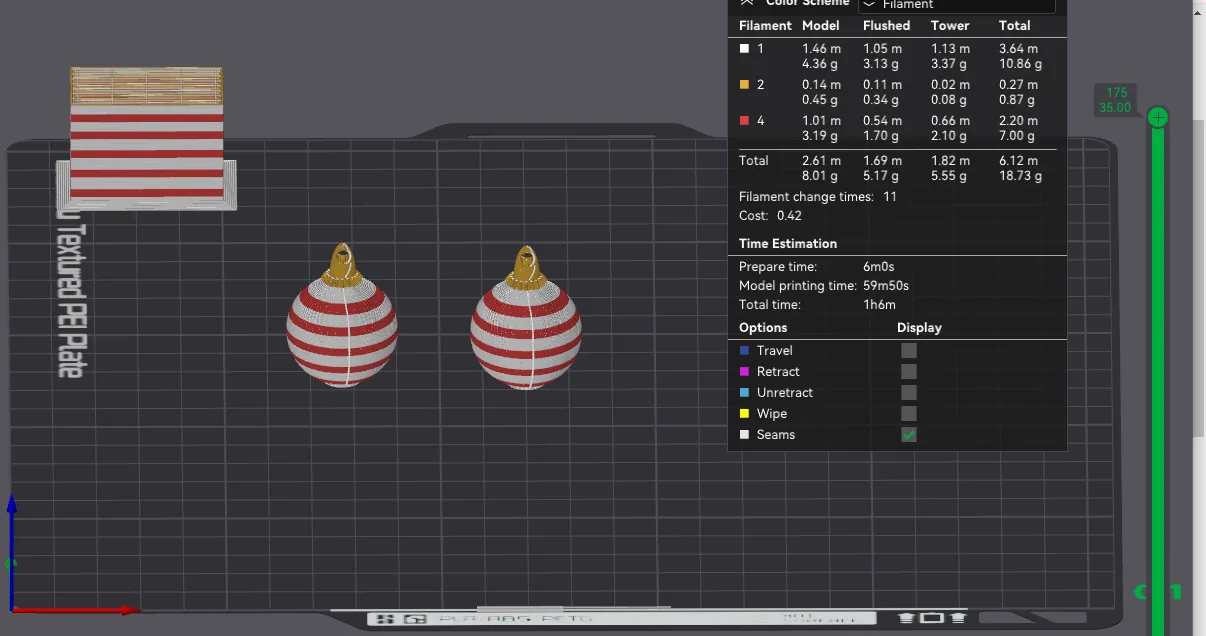This screenshot has height=636, width=1206.
Task: Open the Color Scheme Filament dropdown
Action: [x=956, y=5]
